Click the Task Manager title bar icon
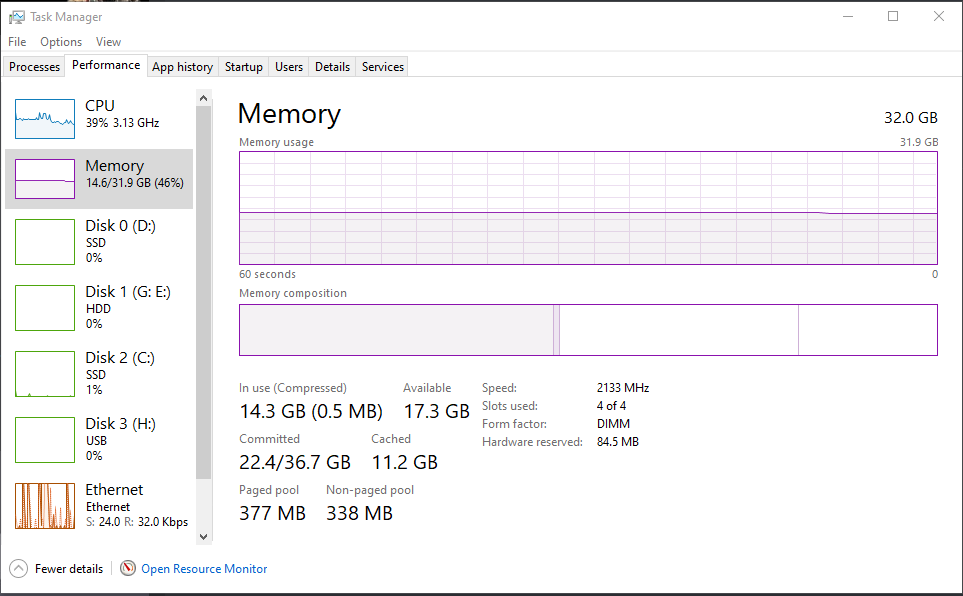 coord(17,17)
